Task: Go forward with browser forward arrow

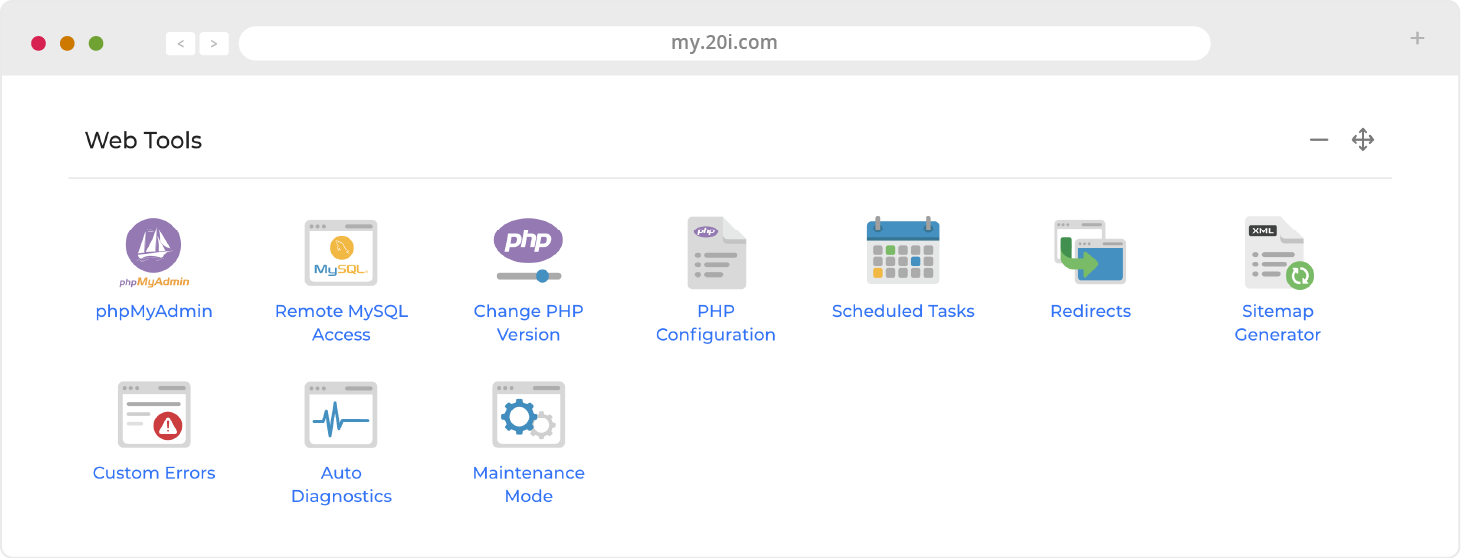Action: (x=214, y=44)
